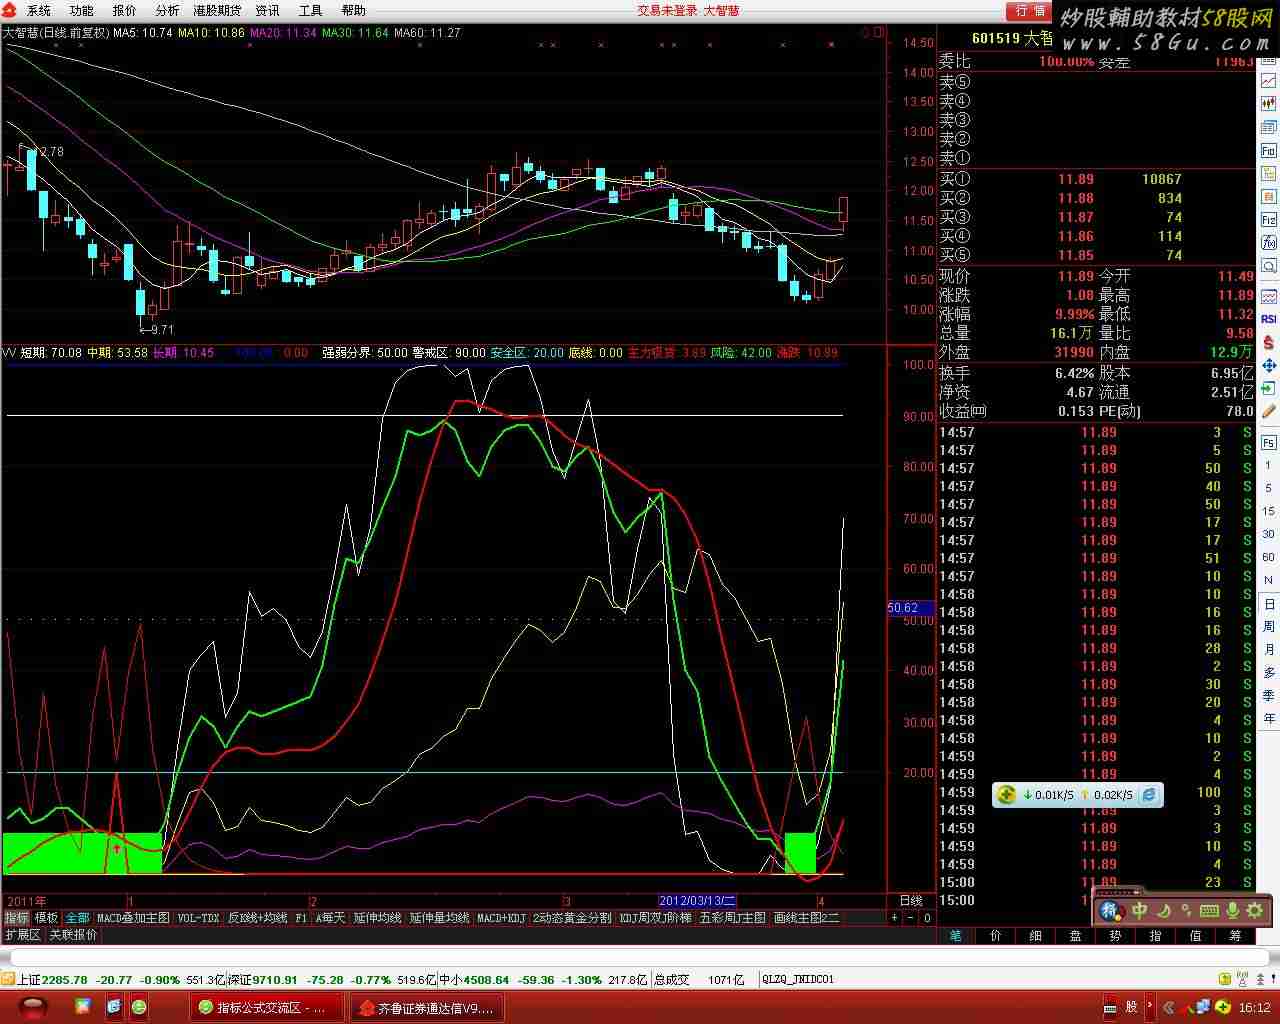1280x1024 pixels.
Task: Select the 年 yearly period
Action: pos(1268,719)
